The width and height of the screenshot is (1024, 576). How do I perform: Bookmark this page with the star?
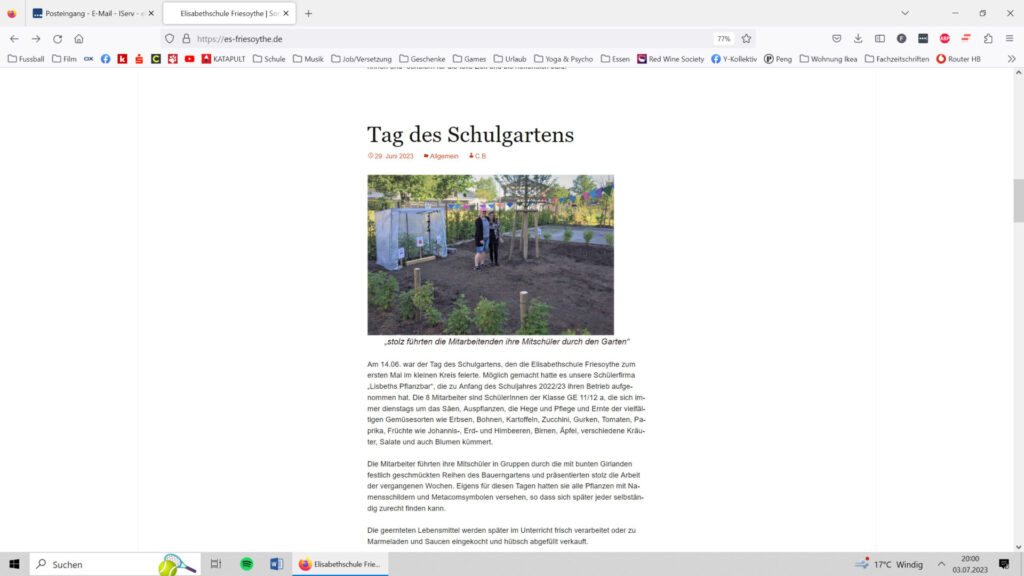tap(746, 39)
